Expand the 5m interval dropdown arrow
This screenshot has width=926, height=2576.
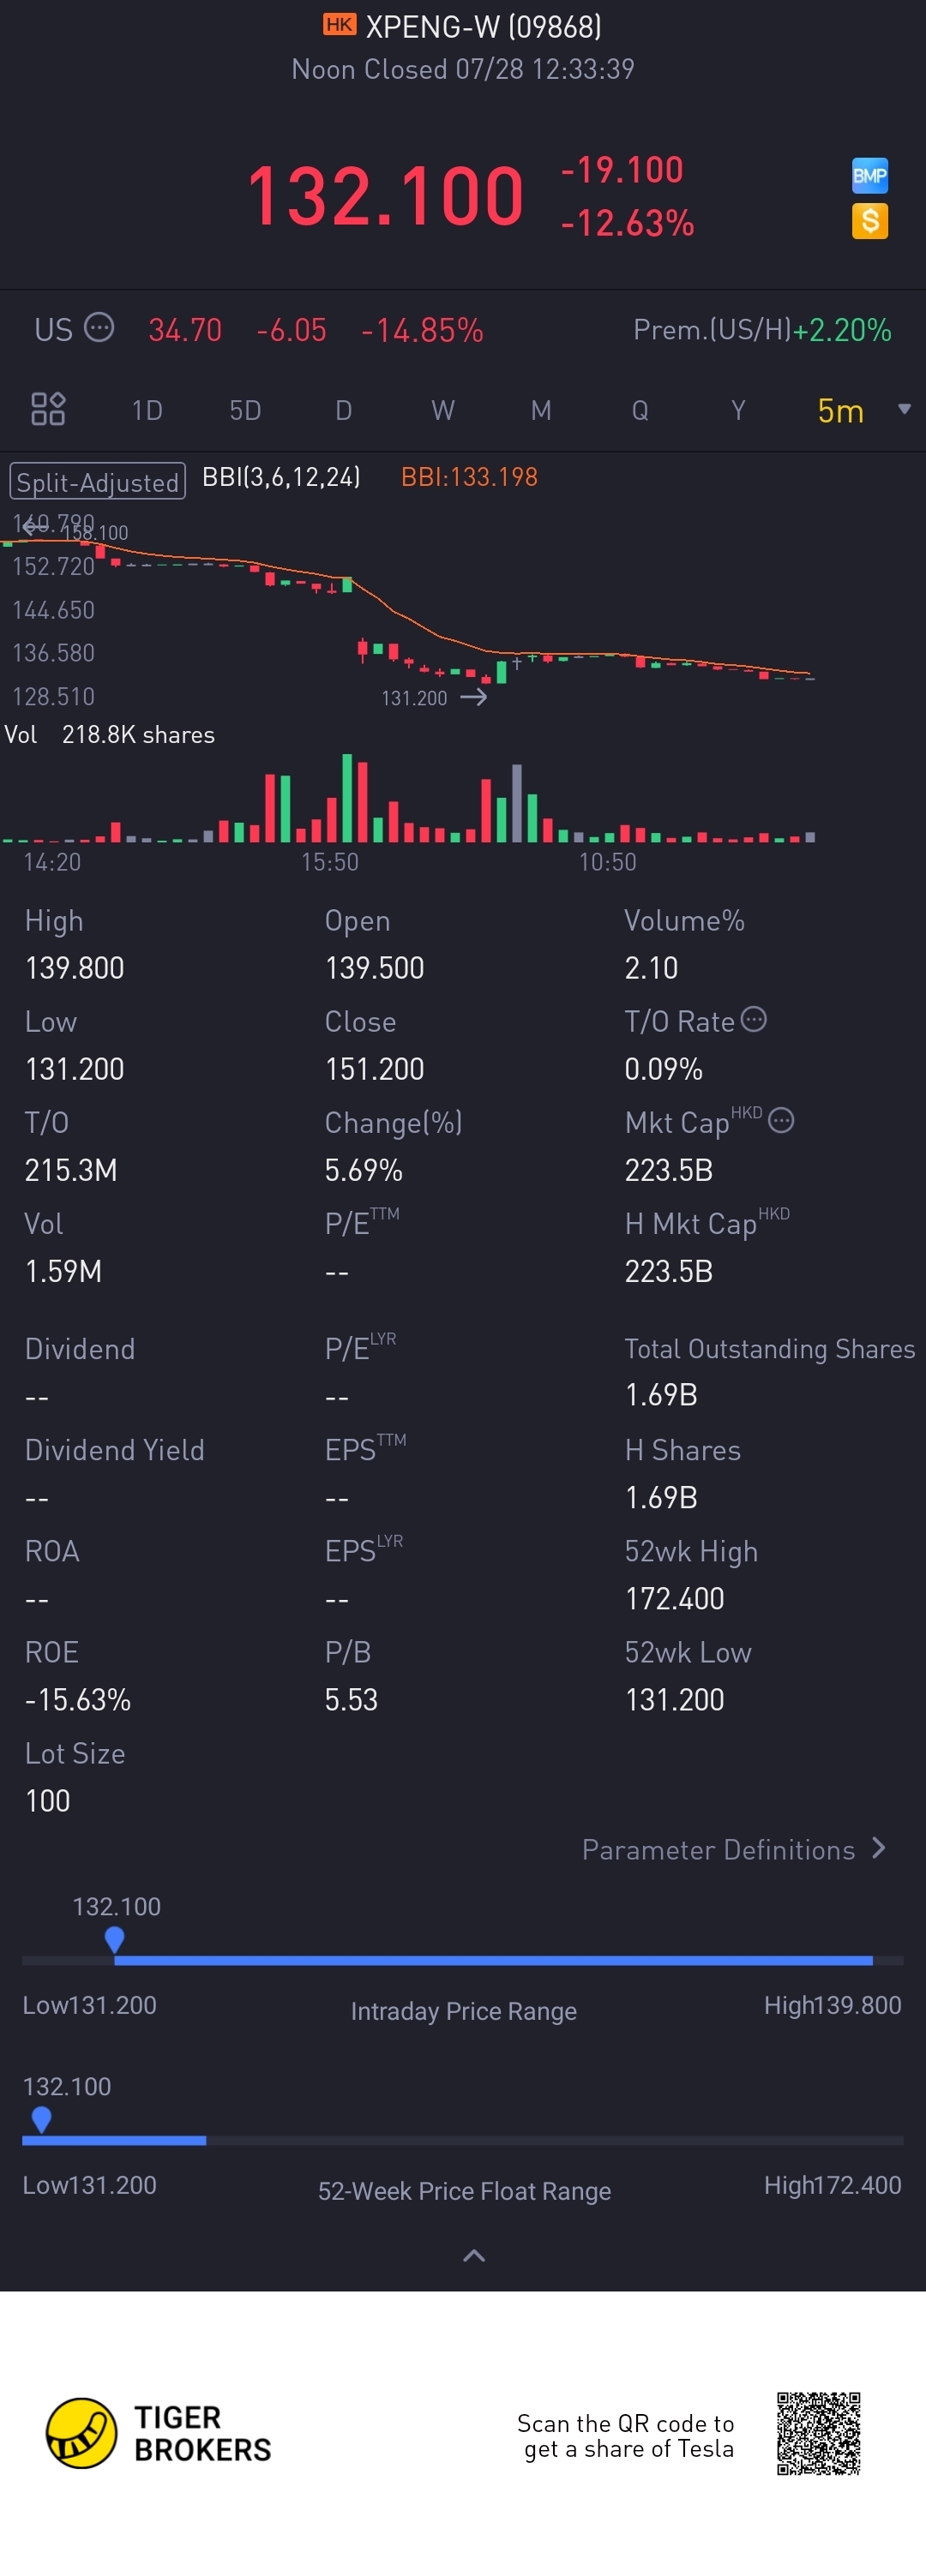click(904, 409)
